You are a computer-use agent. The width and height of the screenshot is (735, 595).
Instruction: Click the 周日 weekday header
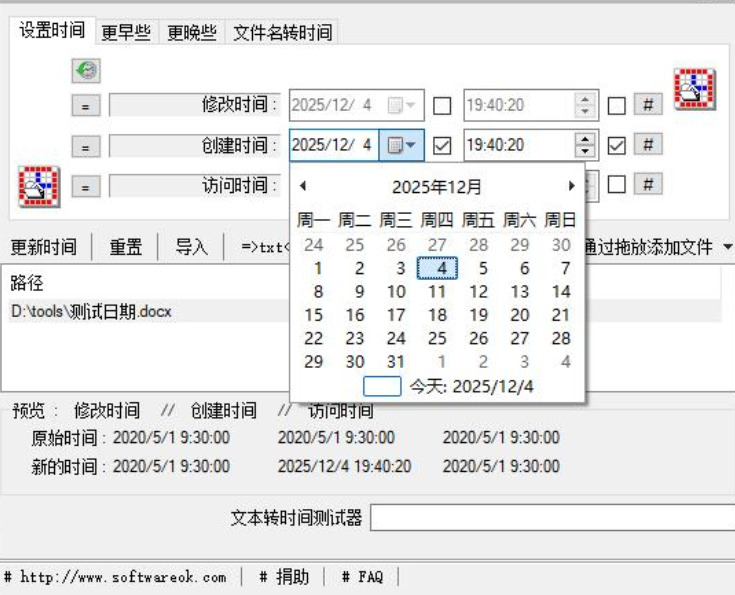(x=561, y=220)
